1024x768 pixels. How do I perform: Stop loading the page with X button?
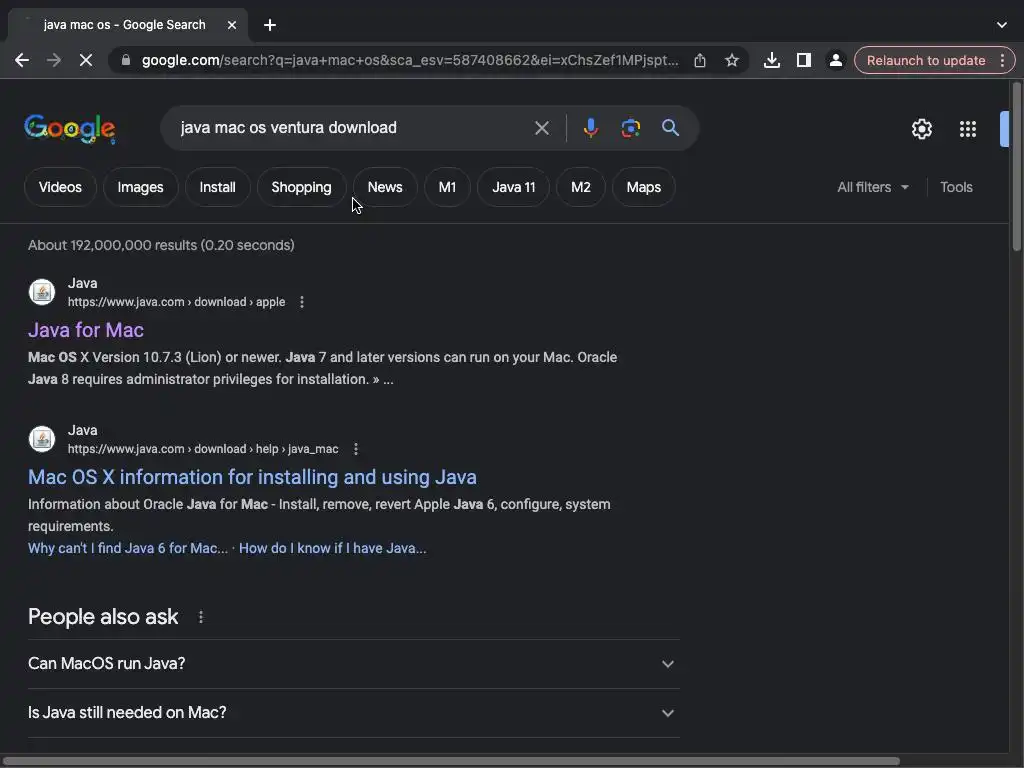[86, 61]
